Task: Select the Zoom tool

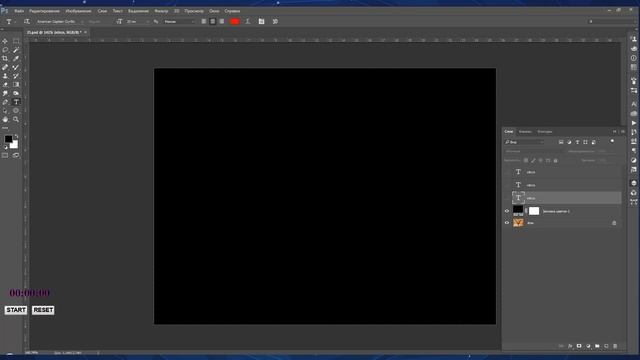Action: click(x=16, y=119)
